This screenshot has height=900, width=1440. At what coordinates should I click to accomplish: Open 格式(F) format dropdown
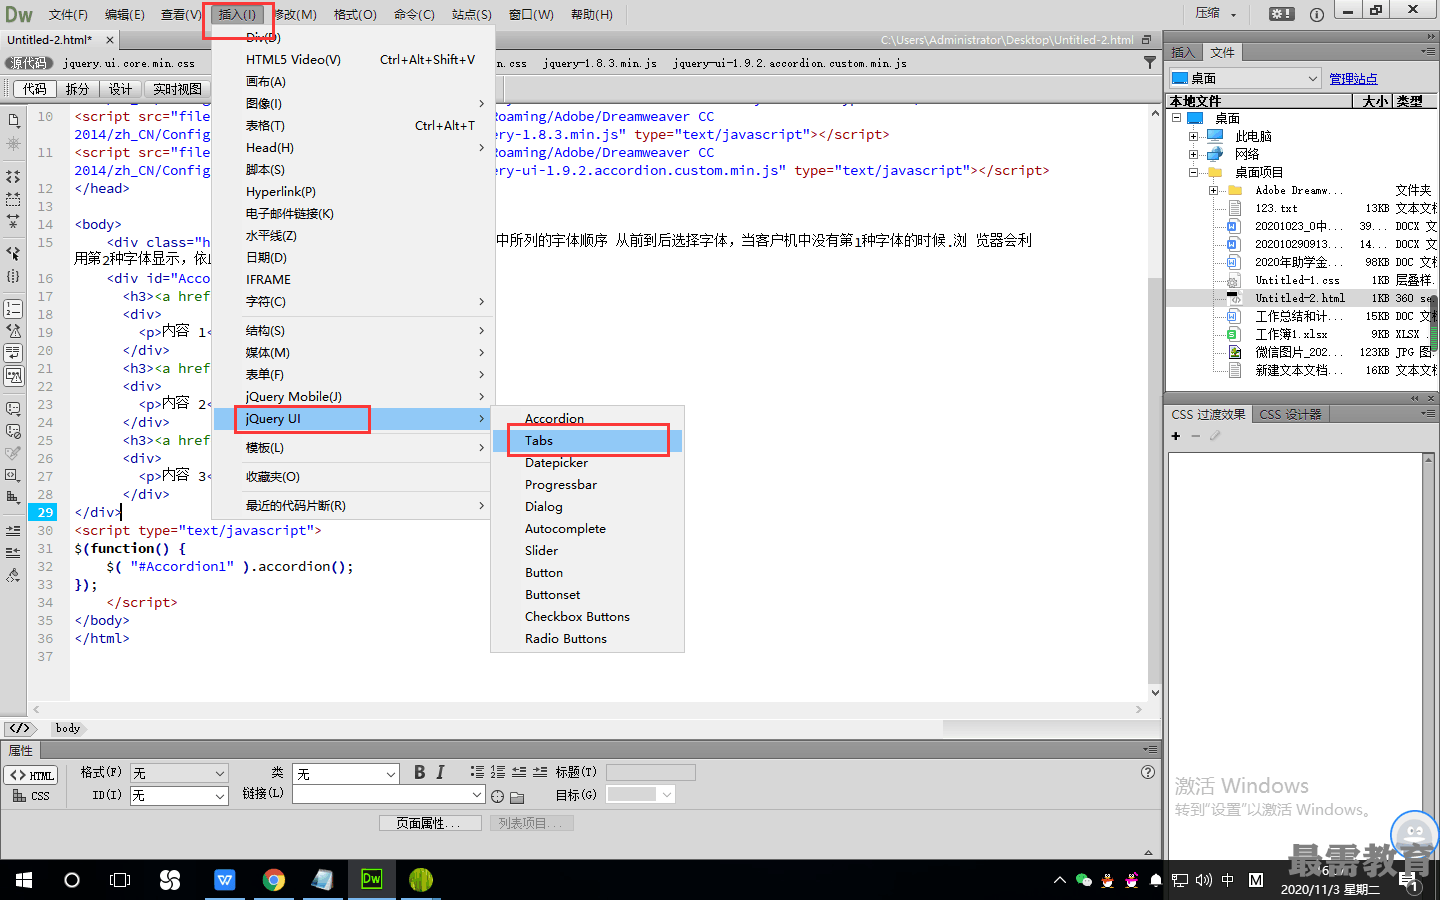(x=180, y=773)
